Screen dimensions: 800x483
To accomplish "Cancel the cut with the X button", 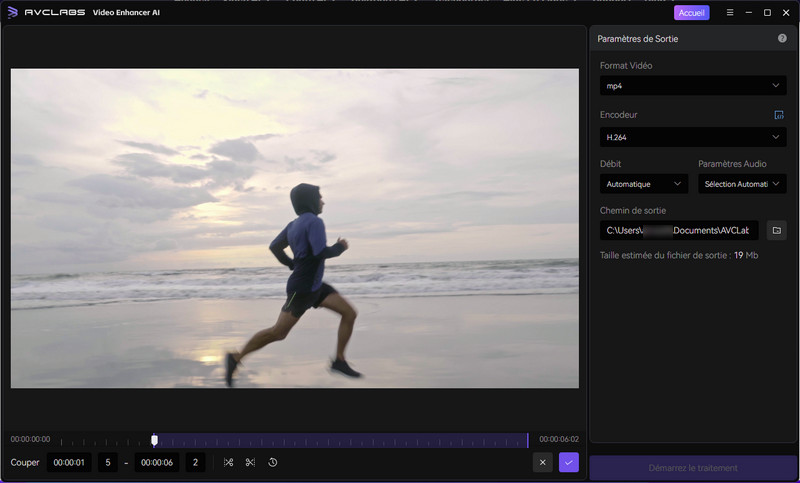I will 542,463.
